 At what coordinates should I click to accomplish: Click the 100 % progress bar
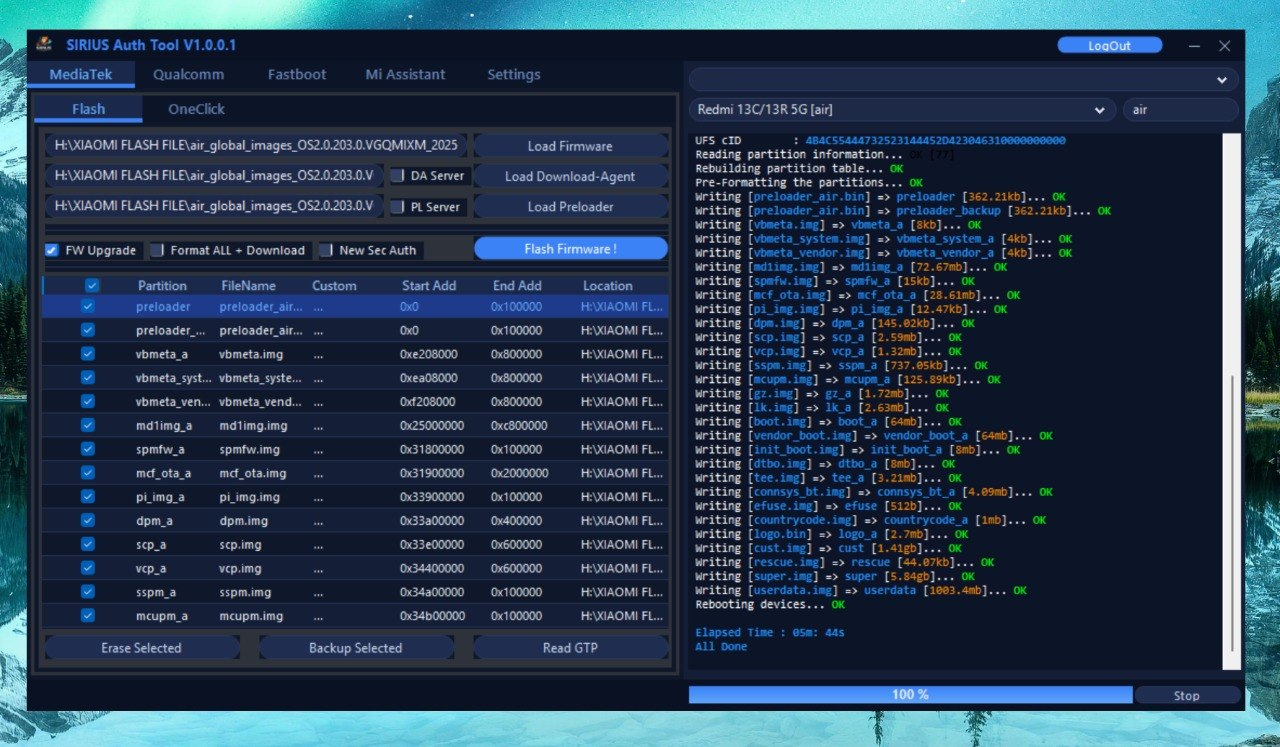point(910,695)
